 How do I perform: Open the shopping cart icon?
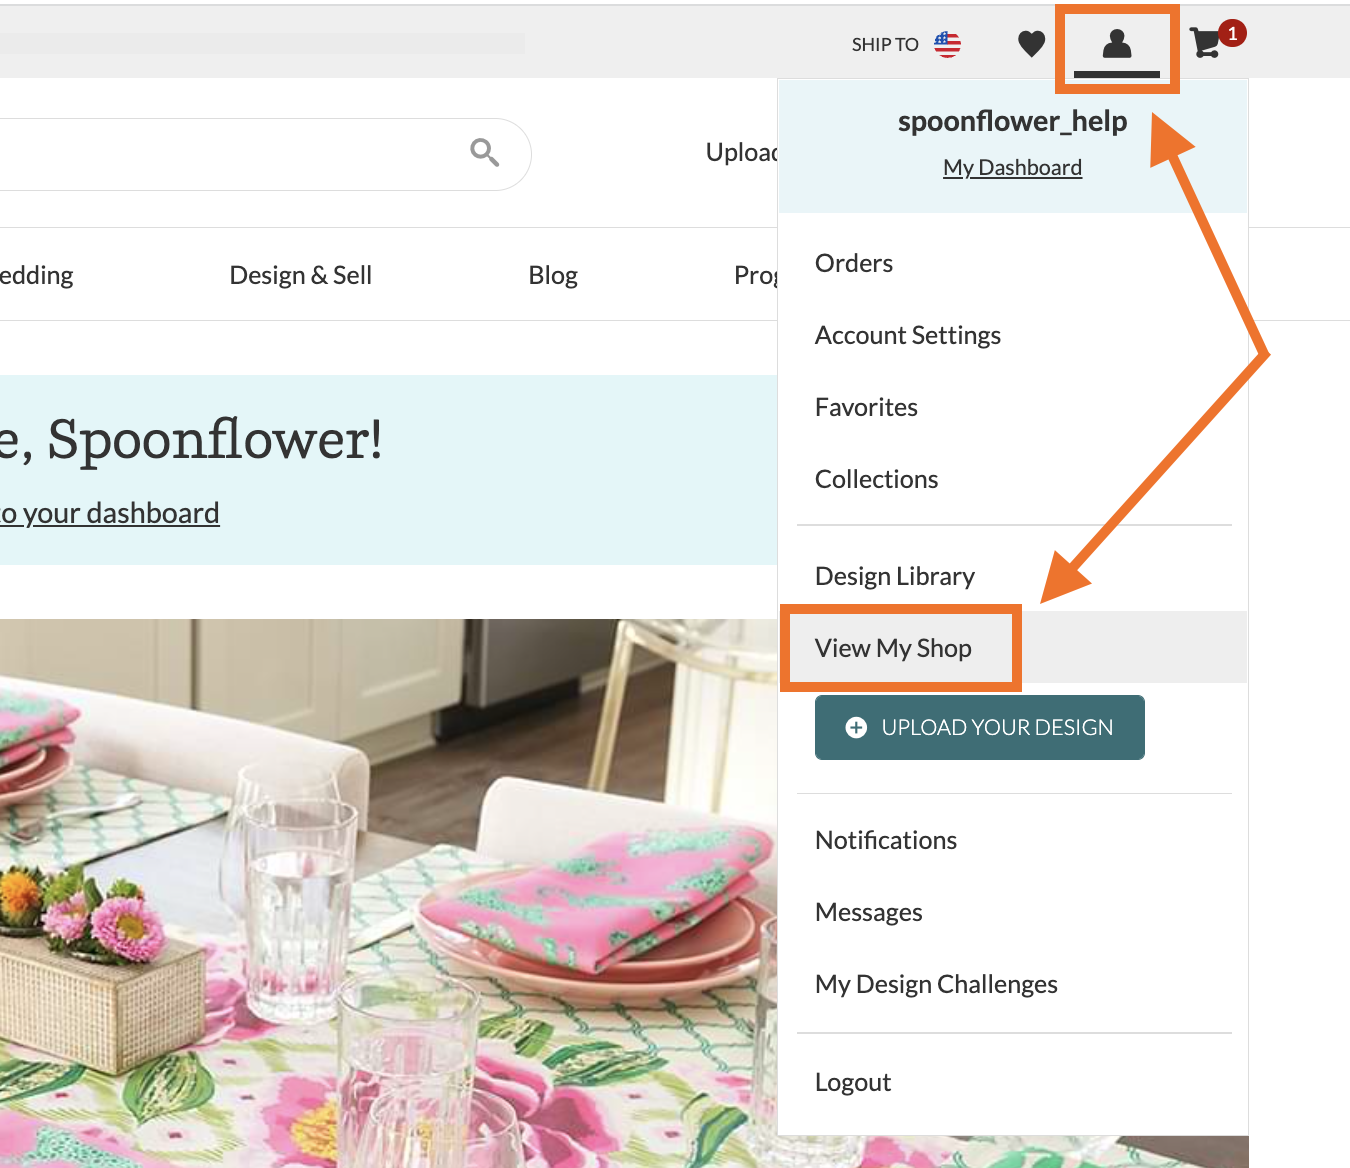(1206, 43)
